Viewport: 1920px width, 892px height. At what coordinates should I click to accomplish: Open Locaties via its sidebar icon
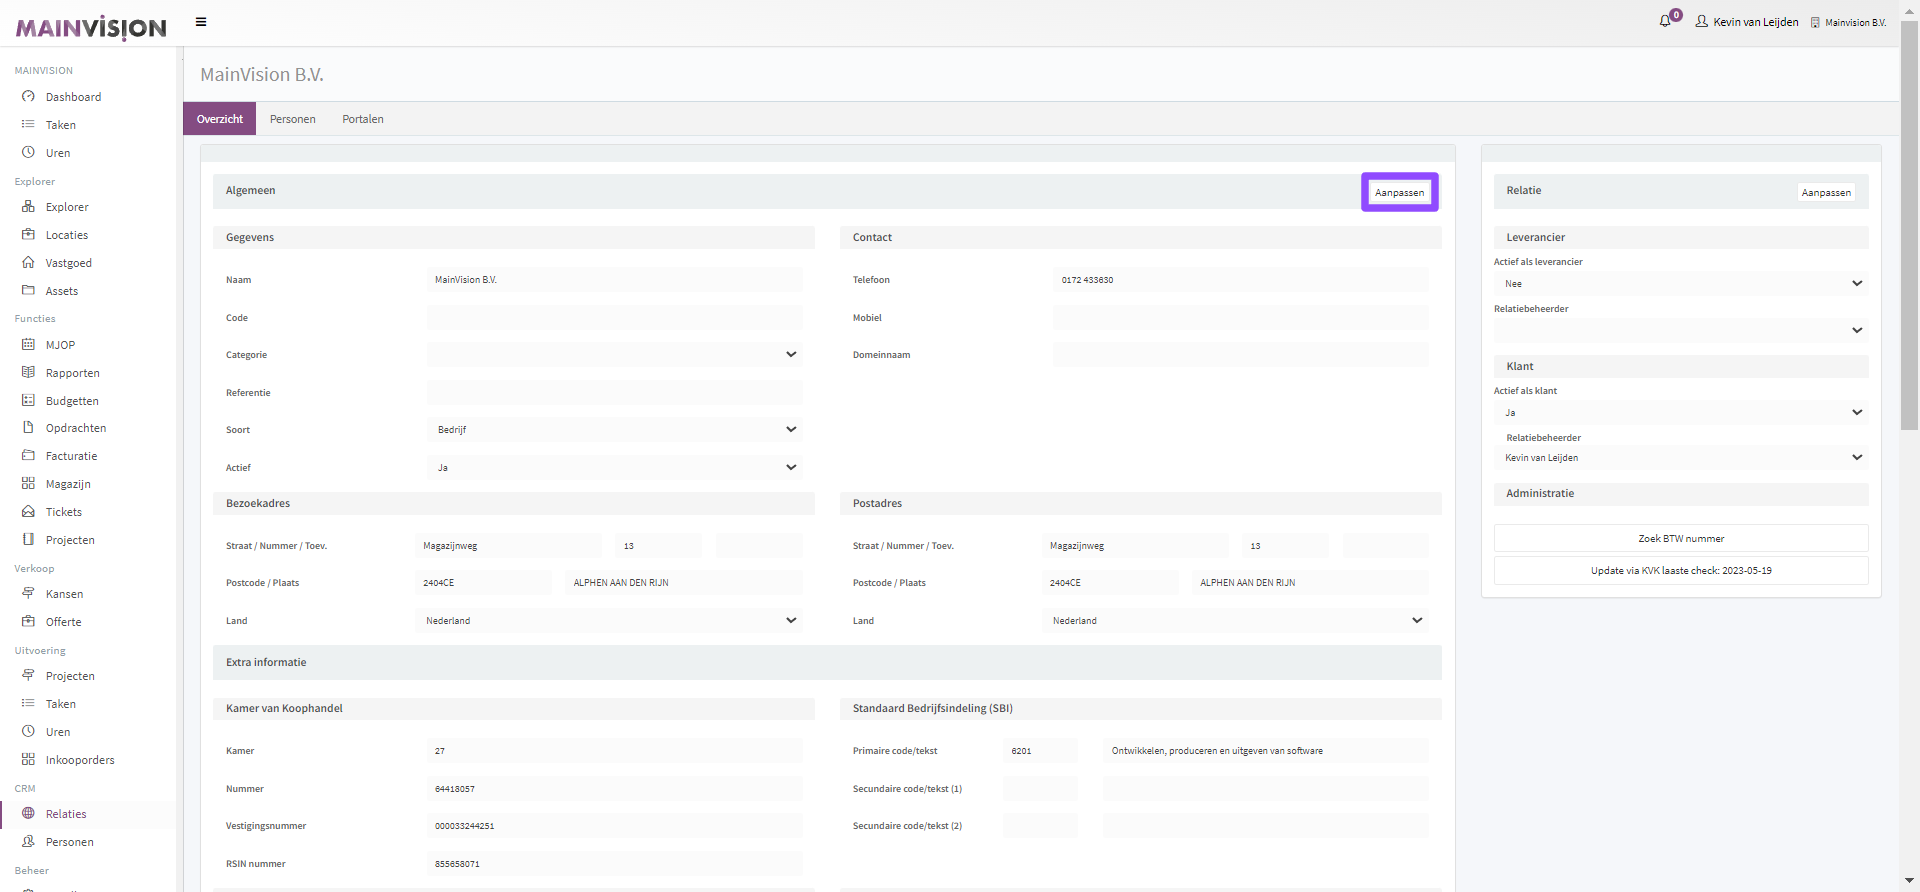click(x=28, y=235)
